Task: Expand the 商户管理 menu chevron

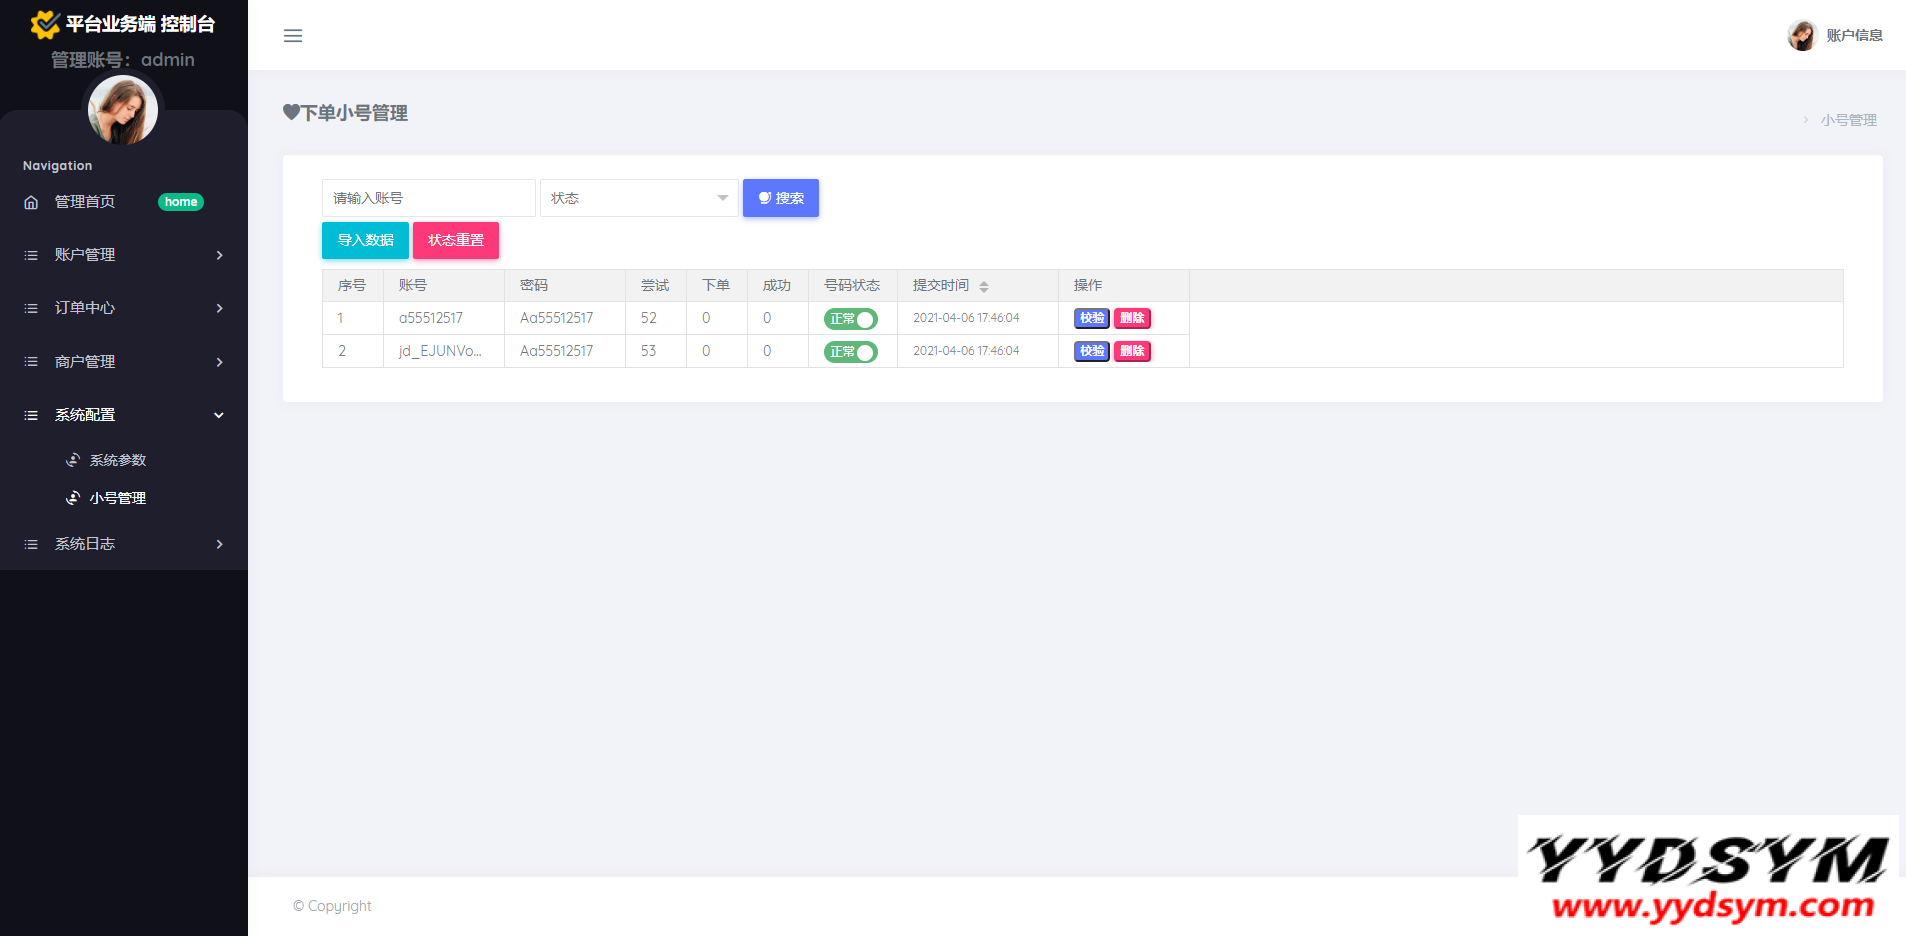Action: [x=219, y=362]
